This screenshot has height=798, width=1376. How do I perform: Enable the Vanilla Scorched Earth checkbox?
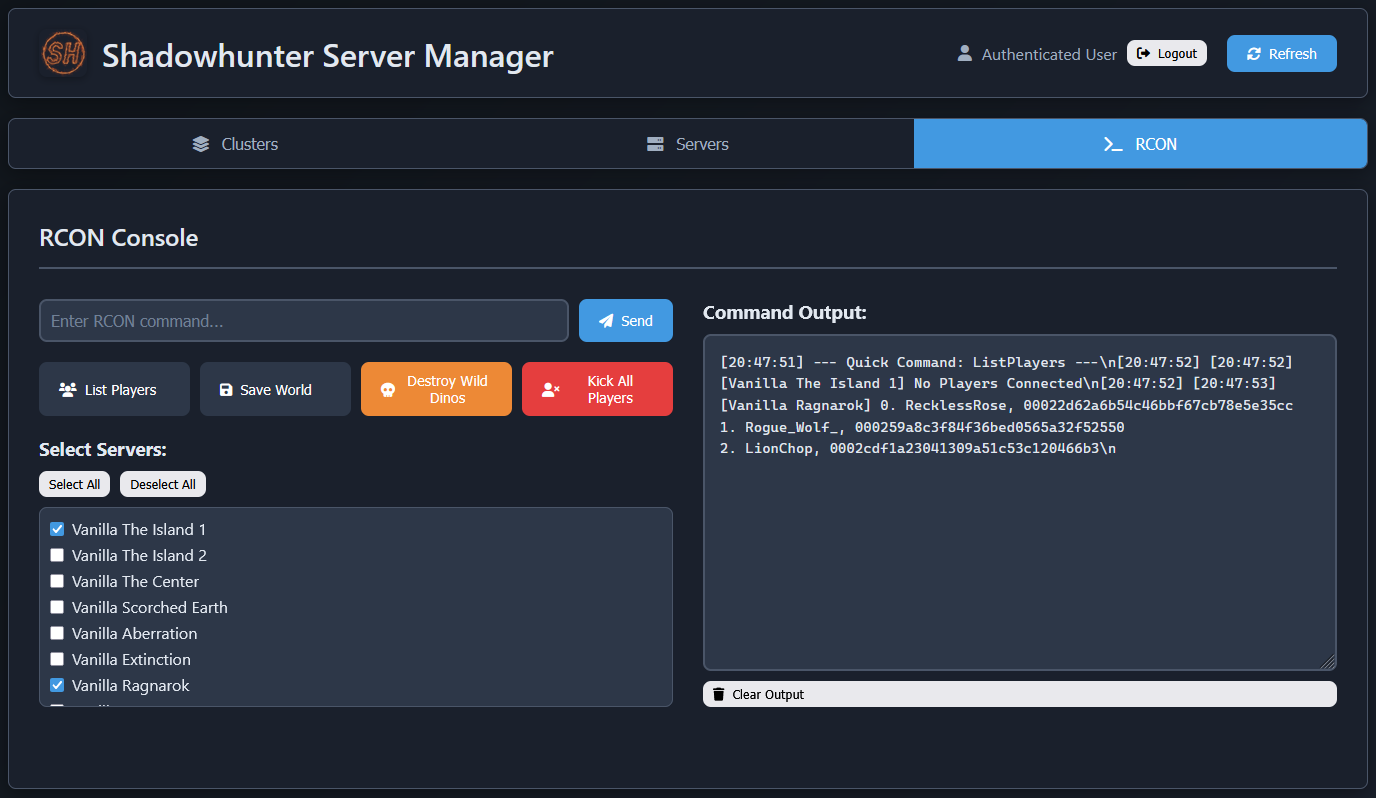point(57,607)
